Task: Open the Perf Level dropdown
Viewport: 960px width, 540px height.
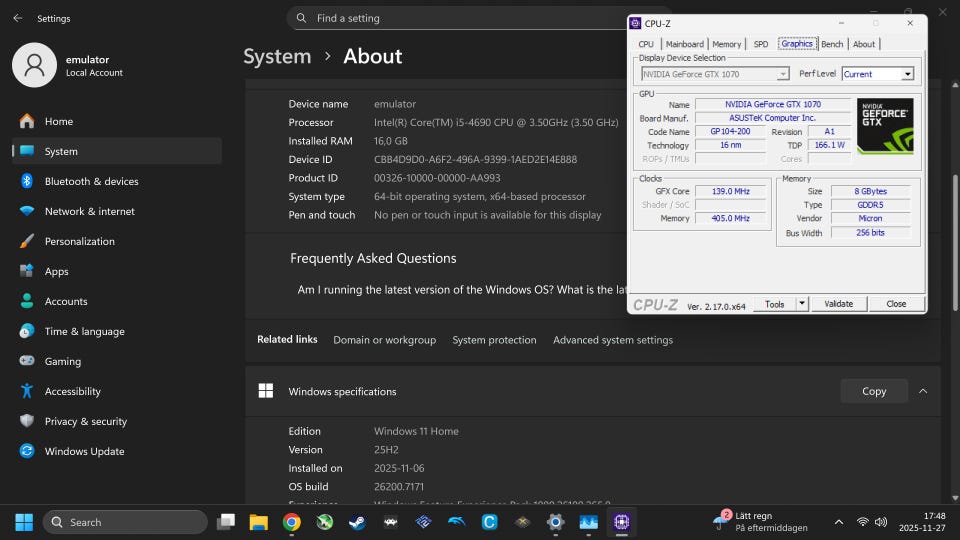Action: tap(877, 74)
